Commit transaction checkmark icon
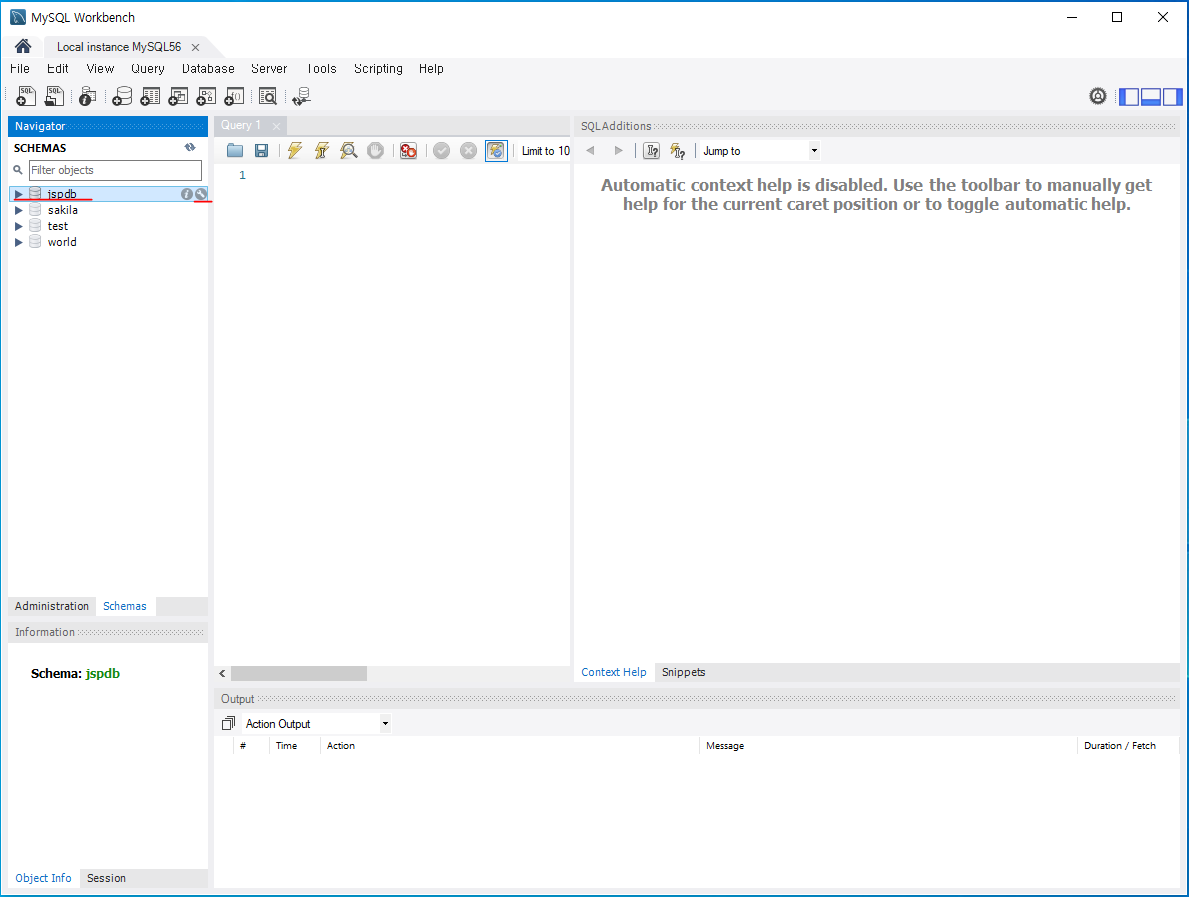The width and height of the screenshot is (1189, 897). click(x=441, y=151)
